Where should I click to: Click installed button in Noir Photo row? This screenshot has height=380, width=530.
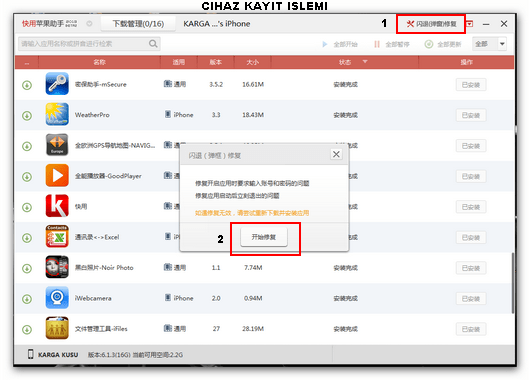(x=471, y=268)
